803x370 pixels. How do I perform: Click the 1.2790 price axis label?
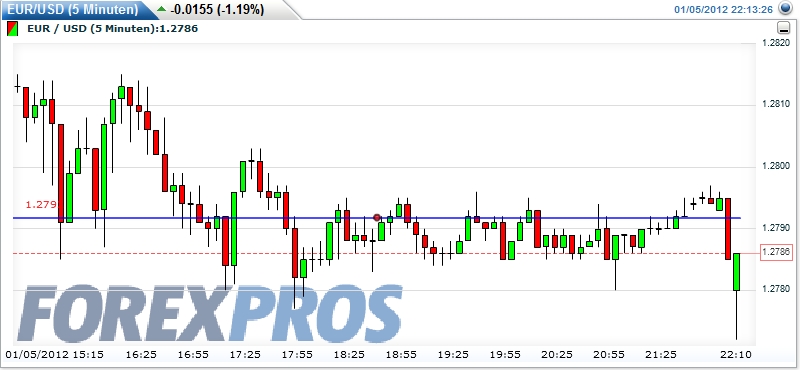tap(775, 228)
